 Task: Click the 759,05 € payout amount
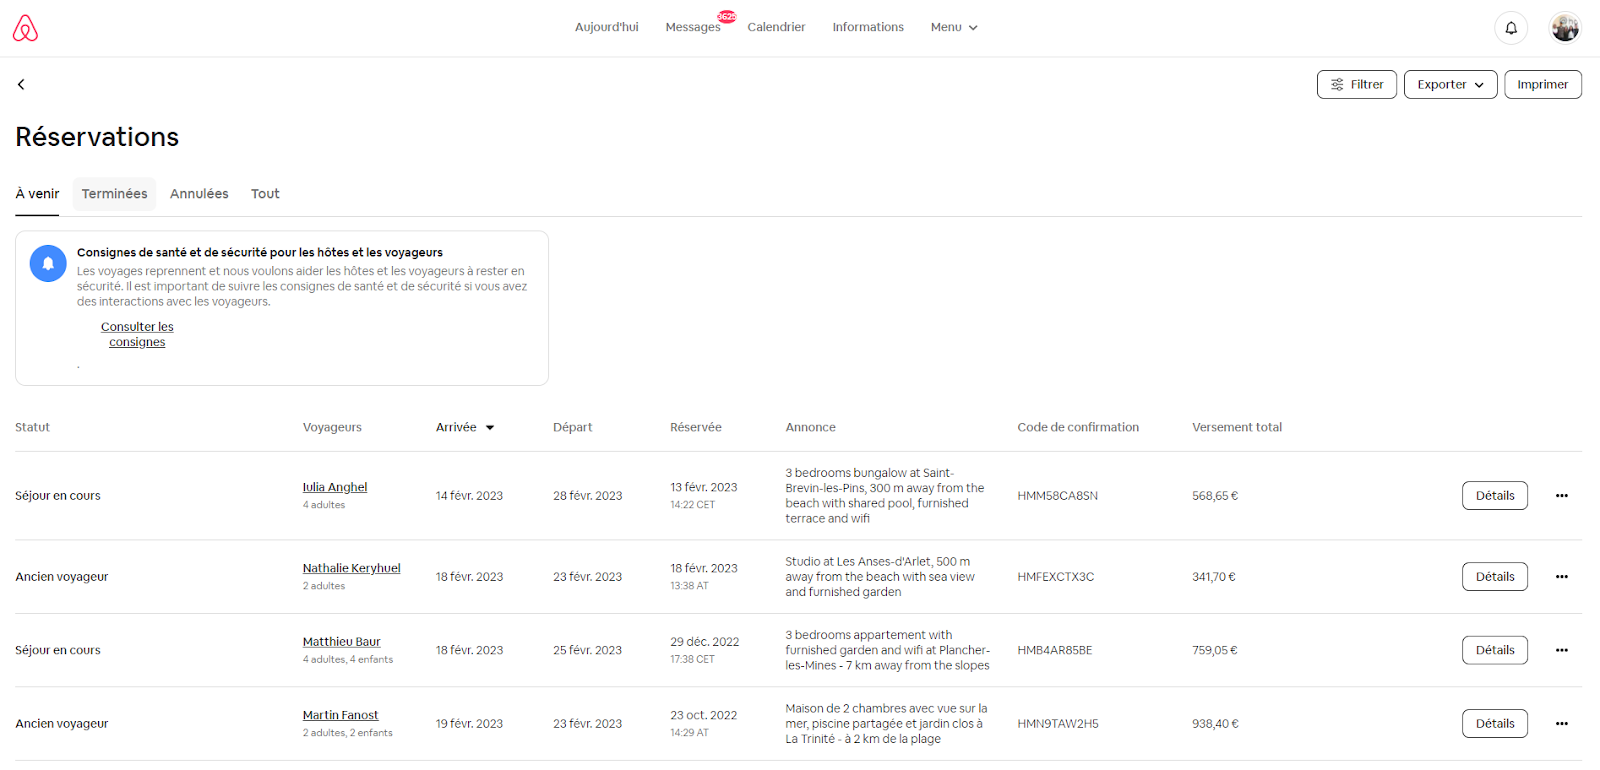(x=1214, y=651)
